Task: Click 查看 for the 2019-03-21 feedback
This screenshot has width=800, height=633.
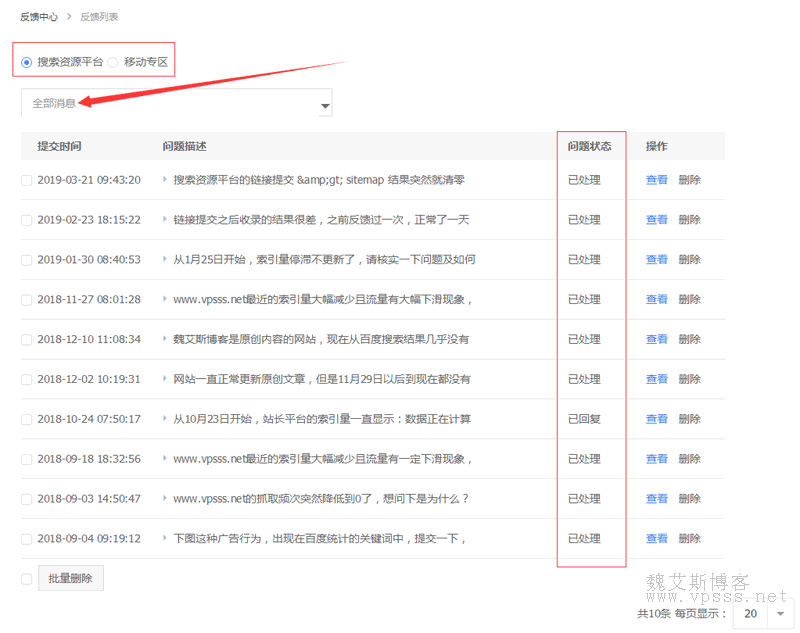Action: [657, 180]
